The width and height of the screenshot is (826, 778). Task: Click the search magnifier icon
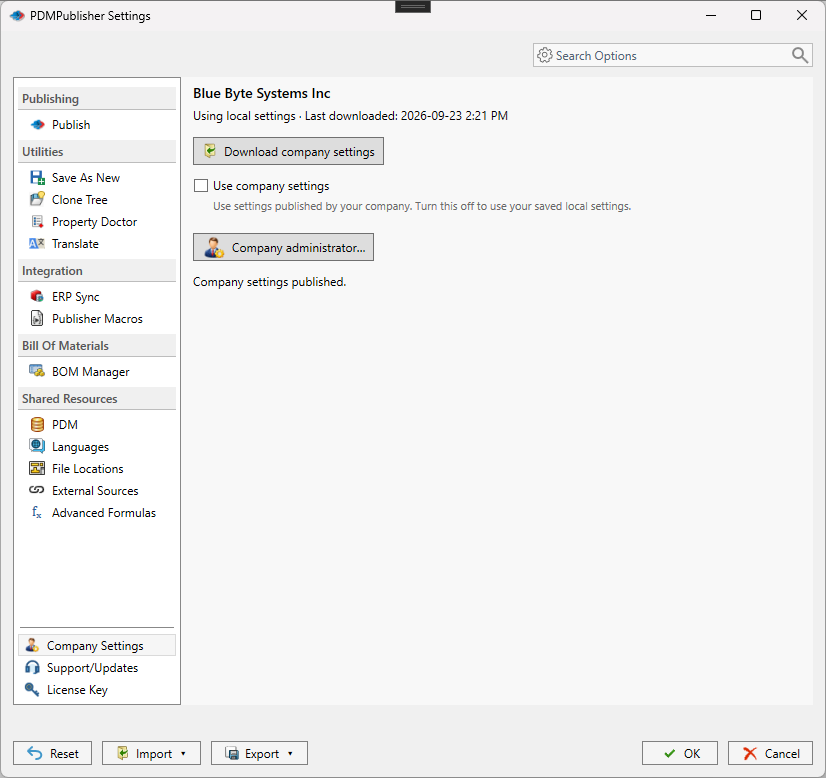800,55
